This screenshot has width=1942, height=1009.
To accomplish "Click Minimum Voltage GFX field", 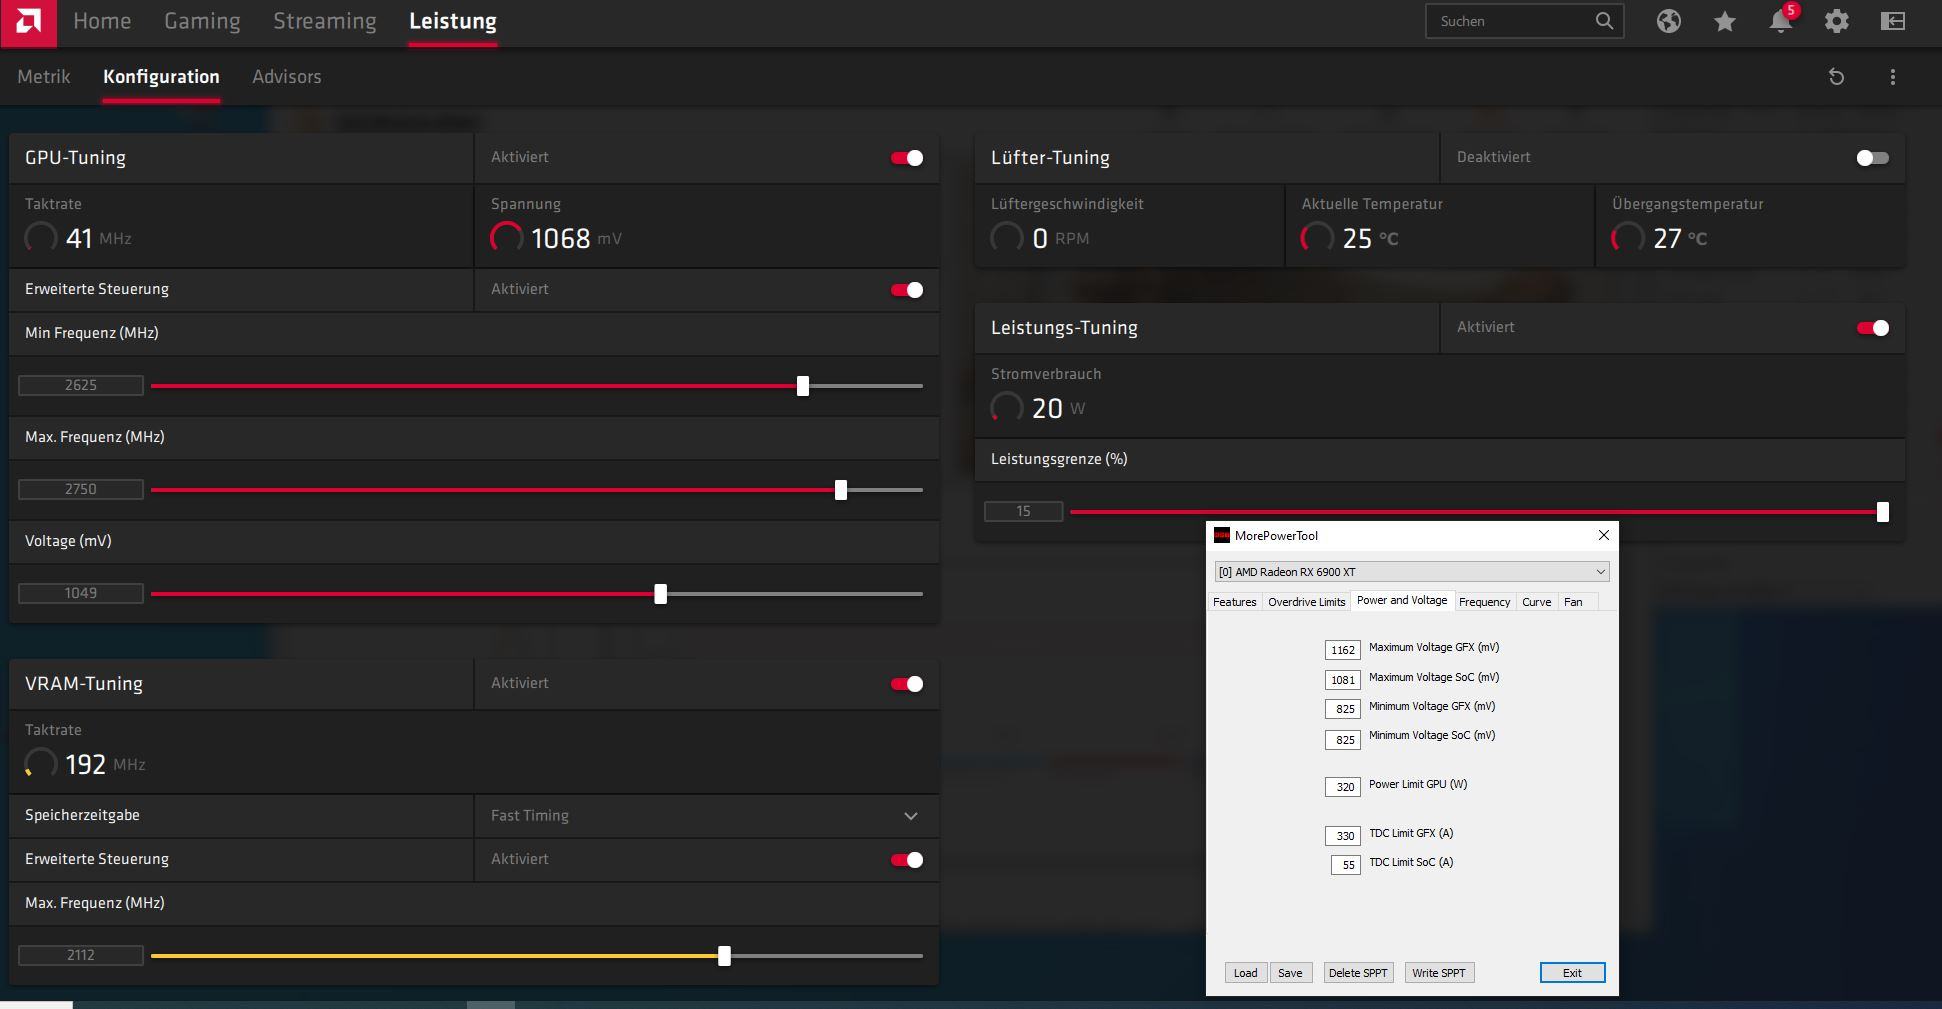I will 1342,709.
